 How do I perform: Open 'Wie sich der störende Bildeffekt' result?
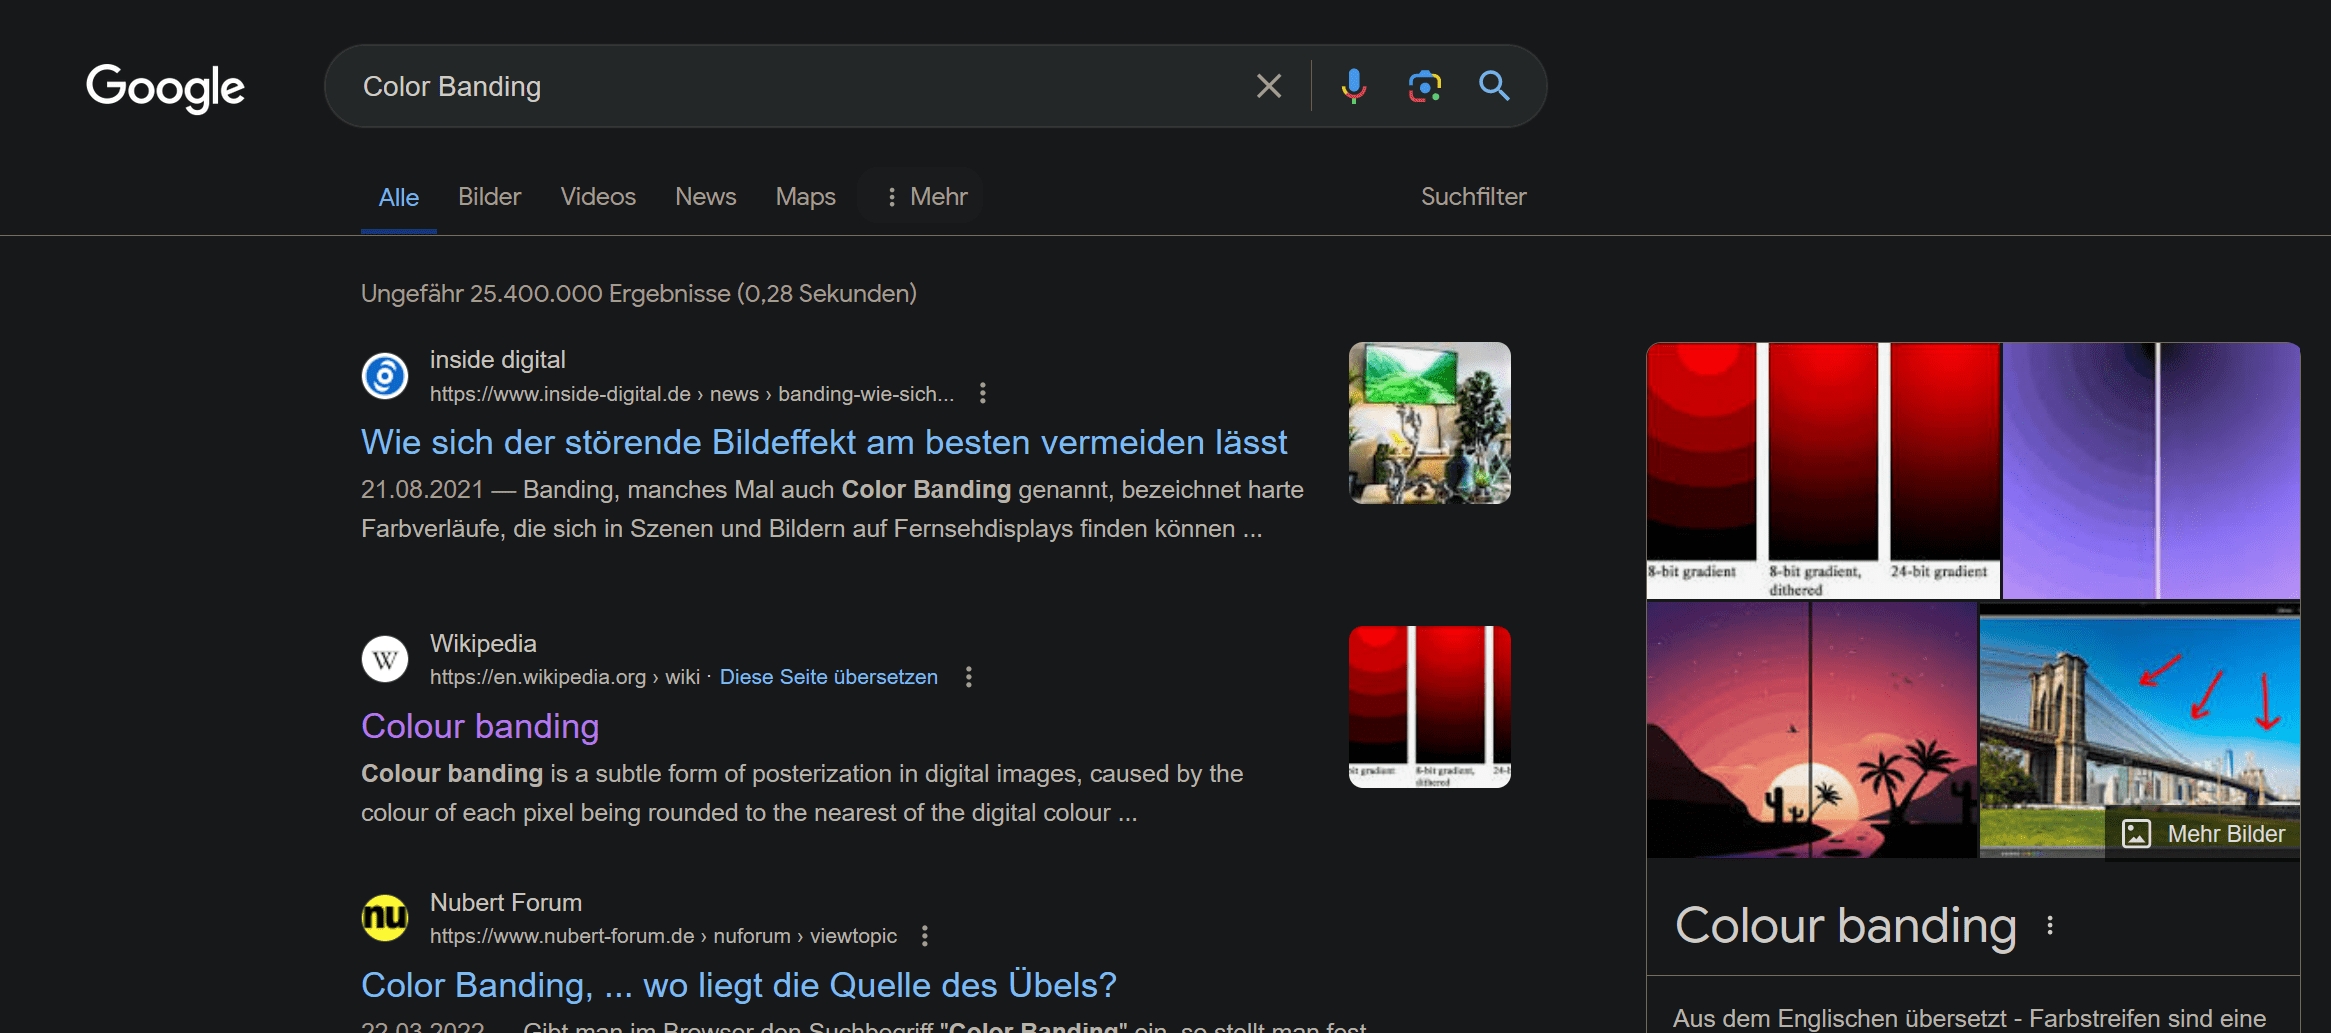tap(824, 442)
